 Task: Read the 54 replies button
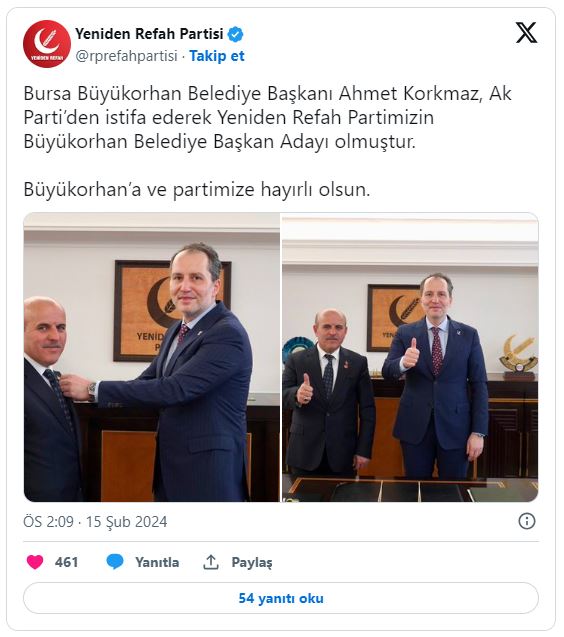point(281,598)
